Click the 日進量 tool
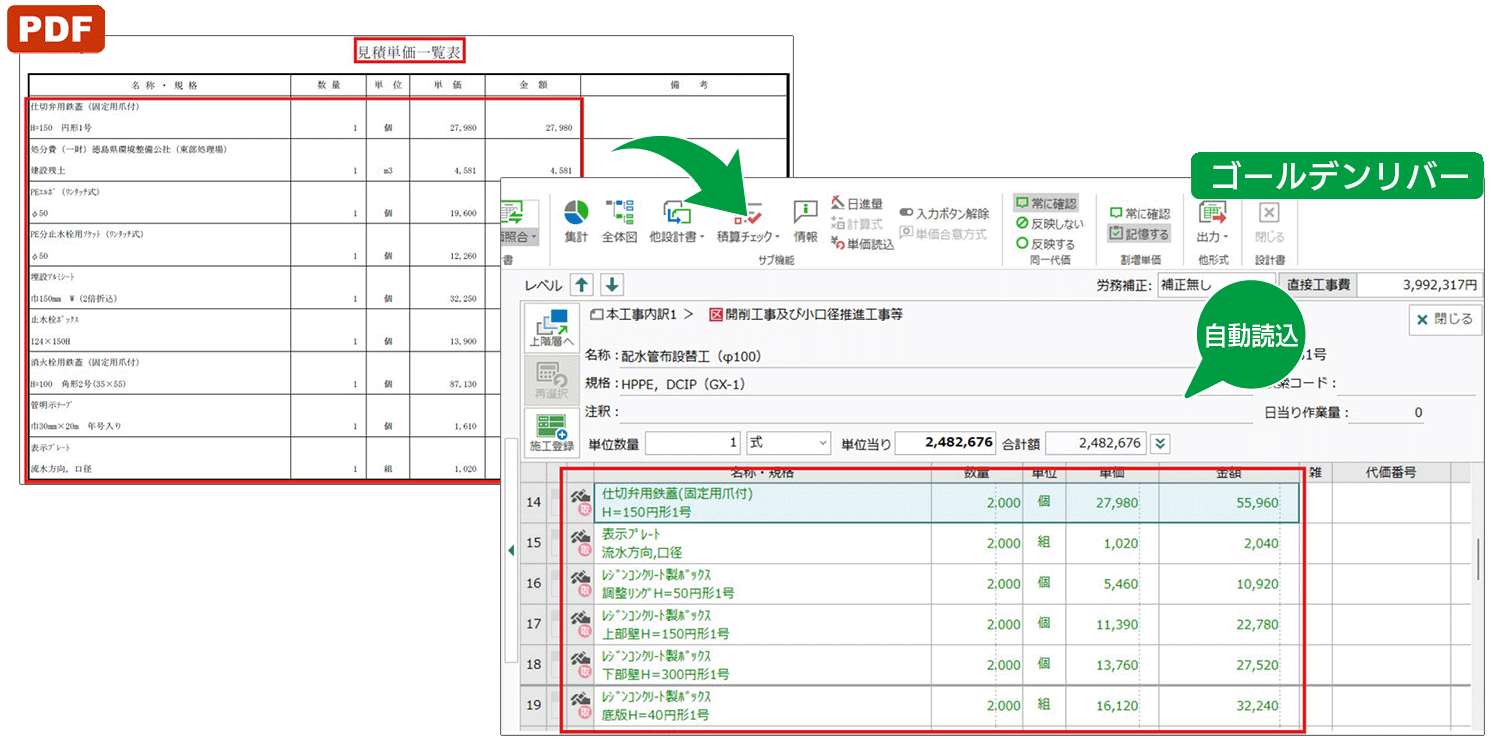The width and height of the screenshot is (1500, 750). click(857, 204)
